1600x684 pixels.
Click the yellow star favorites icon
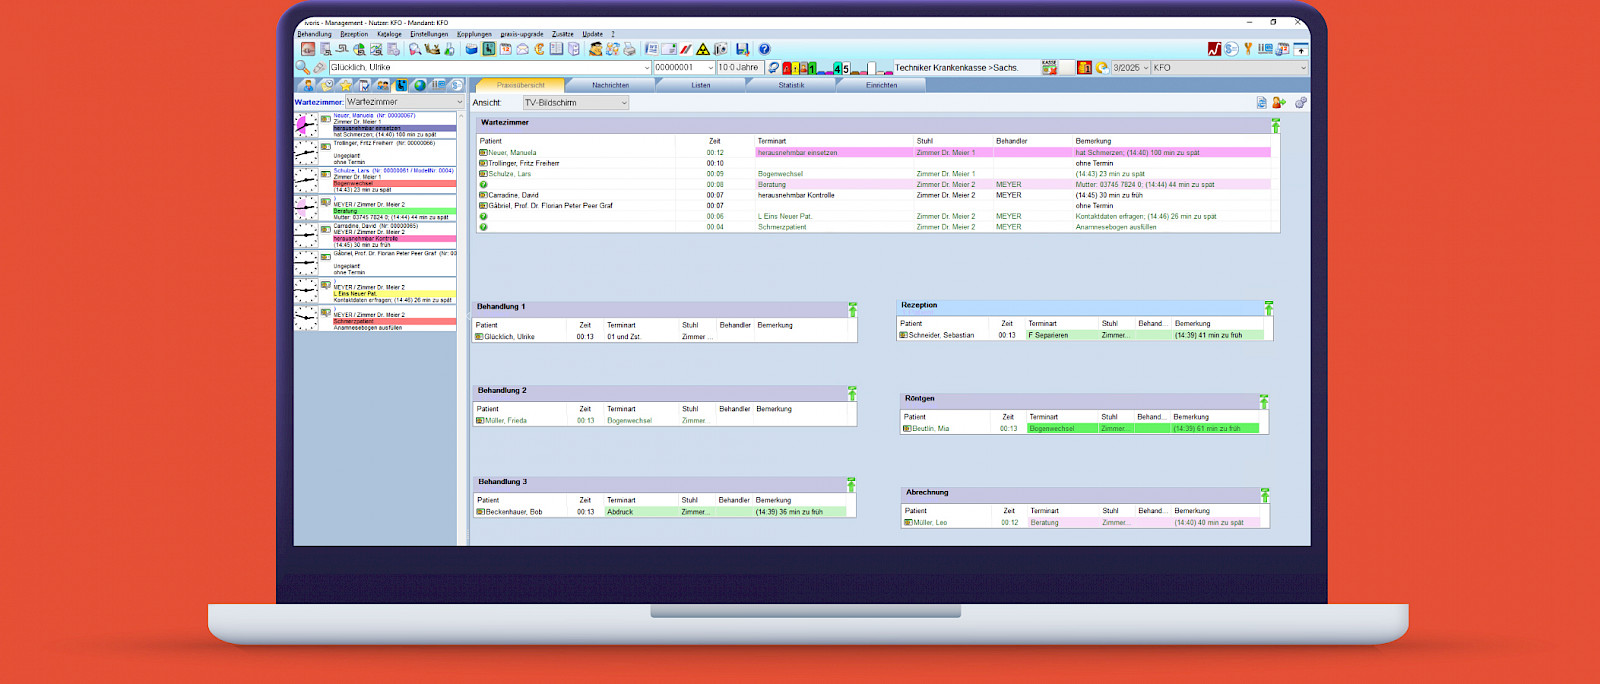click(345, 85)
